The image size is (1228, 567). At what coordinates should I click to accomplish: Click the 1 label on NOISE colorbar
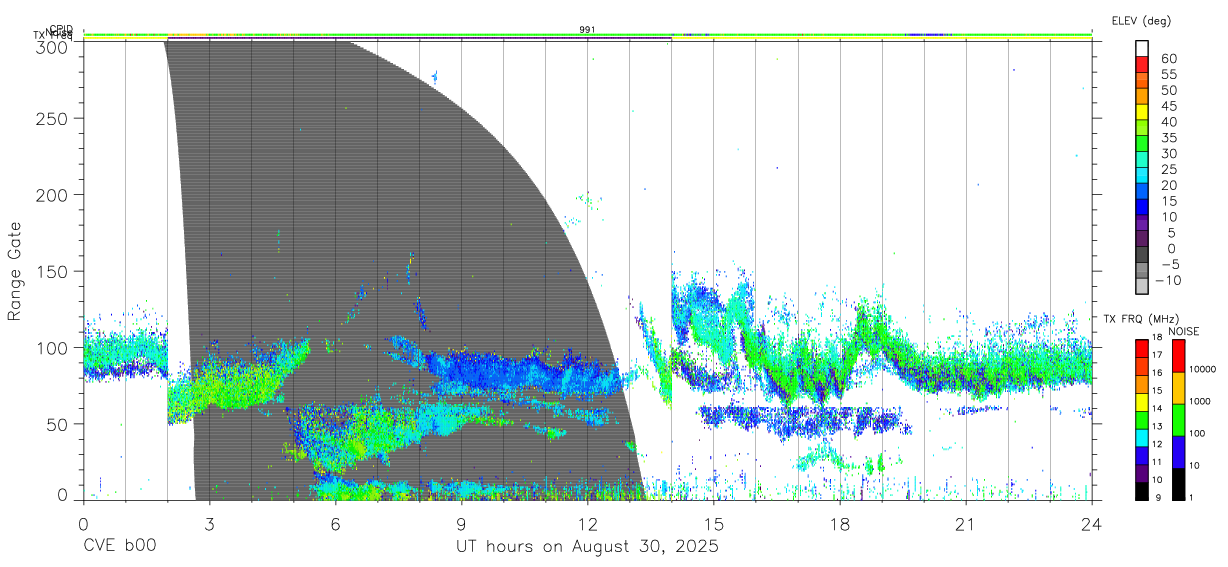[x=1190, y=497]
